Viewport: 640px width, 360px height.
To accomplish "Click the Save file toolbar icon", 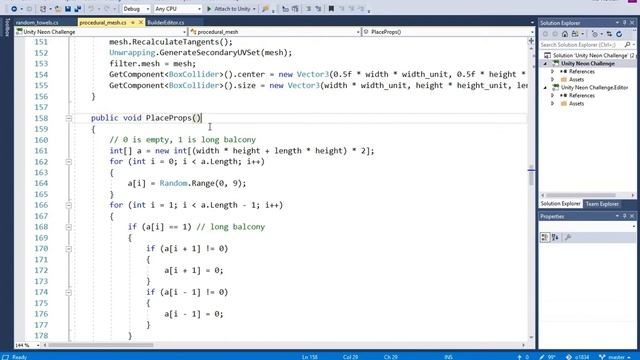I will tap(68, 9).
